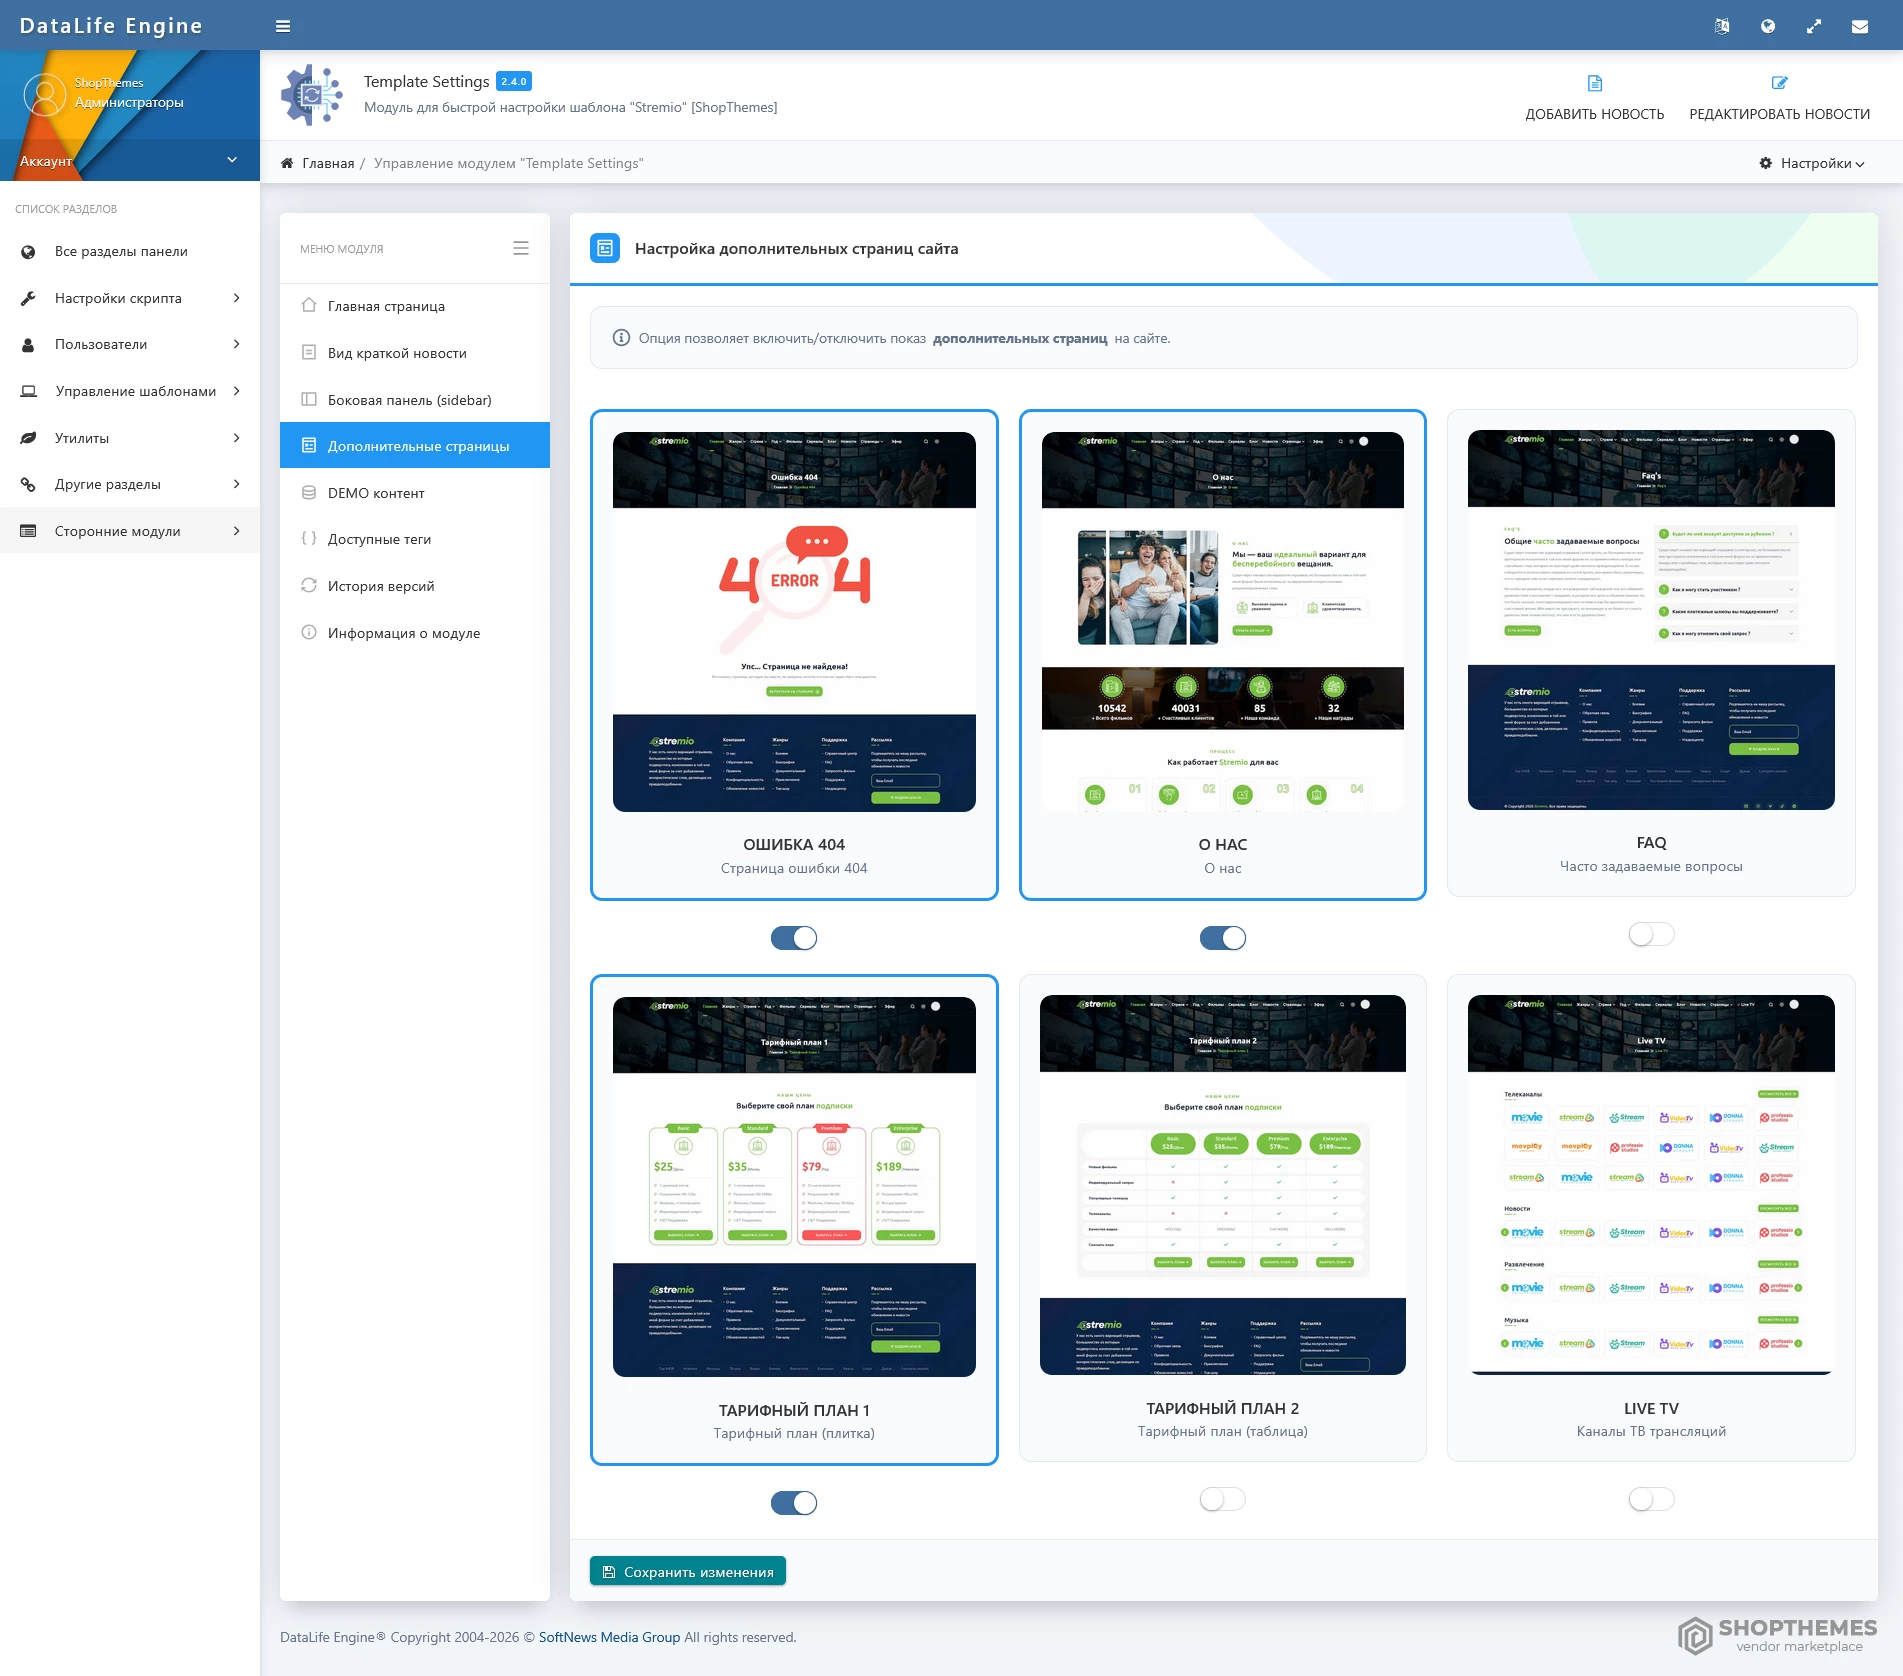This screenshot has width=1903, height=1676.
Task: Click the edit news pencil icon
Action: click(1779, 83)
